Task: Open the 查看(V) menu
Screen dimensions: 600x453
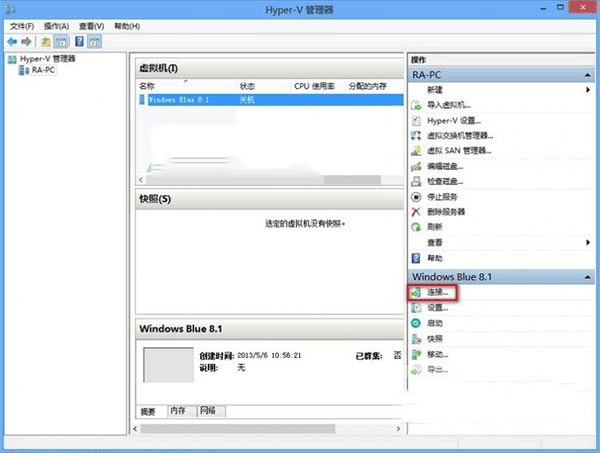Action: click(x=91, y=26)
